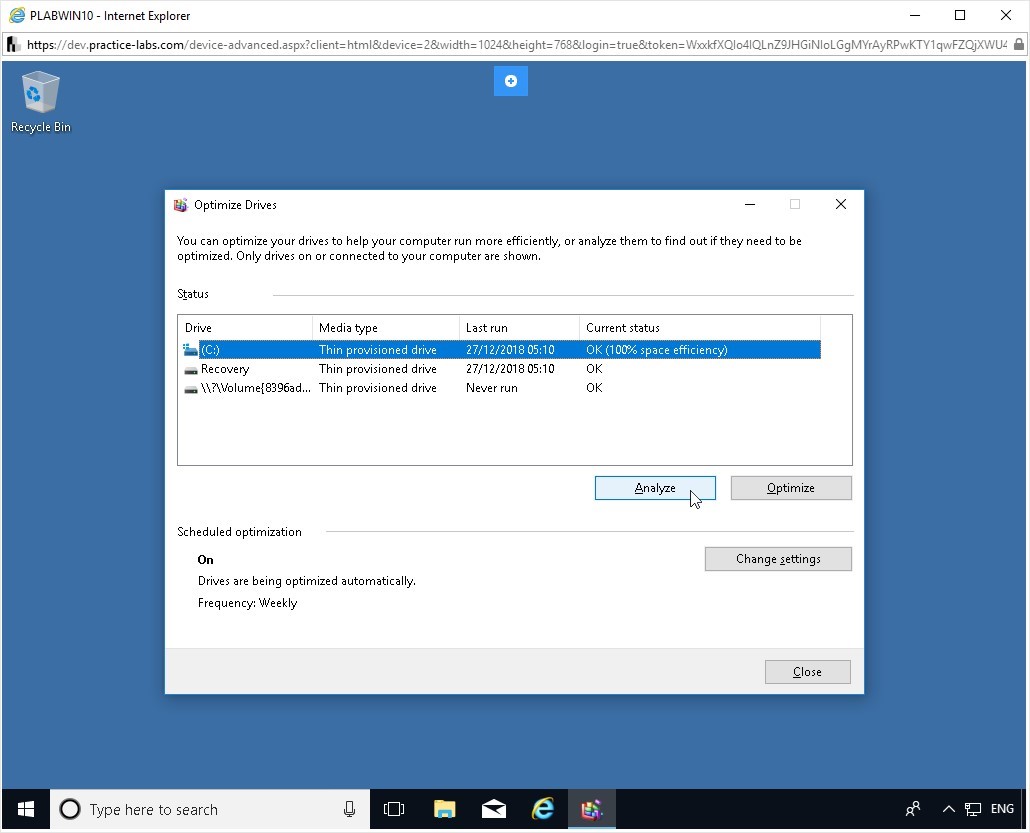Click the network icon in the system tray
The image size is (1030, 833).
[973, 809]
